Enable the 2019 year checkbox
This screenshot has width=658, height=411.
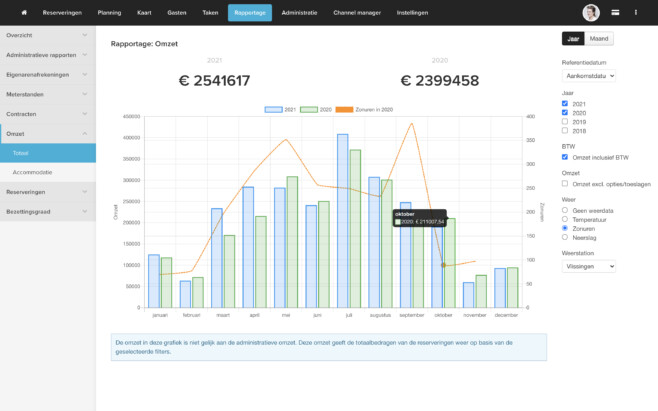(x=566, y=121)
